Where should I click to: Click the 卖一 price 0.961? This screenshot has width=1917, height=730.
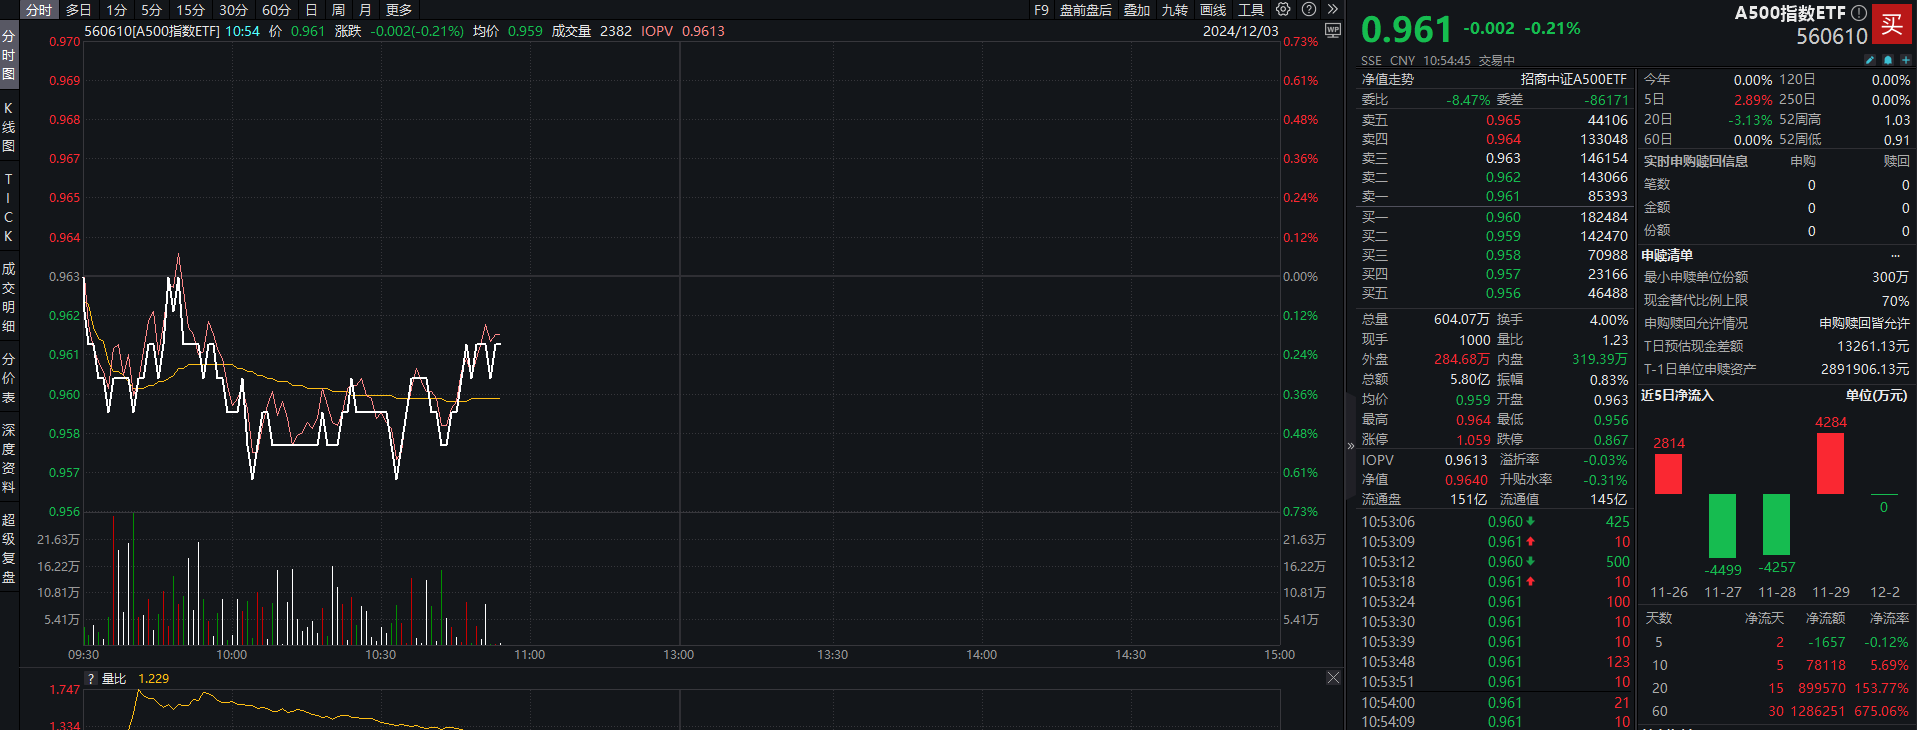pos(1503,196)
